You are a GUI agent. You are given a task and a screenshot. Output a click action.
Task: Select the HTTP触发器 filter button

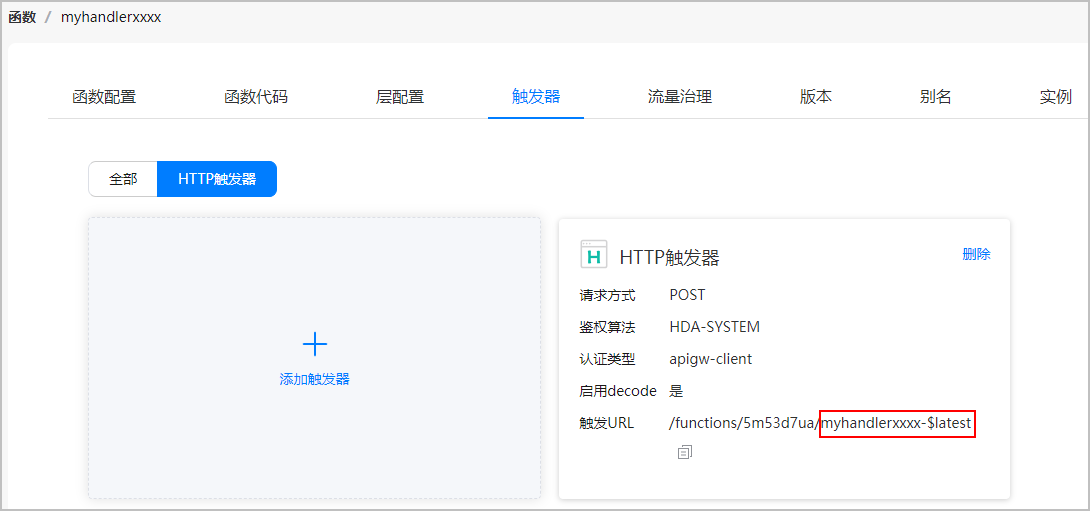tap(217, 179)
